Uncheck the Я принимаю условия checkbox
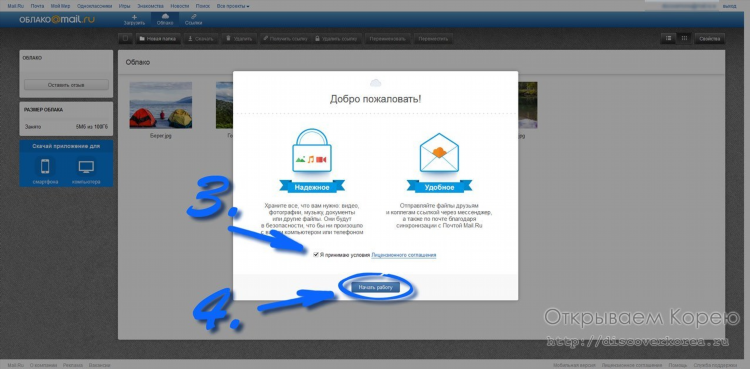The height and width of the screenshot is (369, 750). pyautogui.click(x=316, y=255)
